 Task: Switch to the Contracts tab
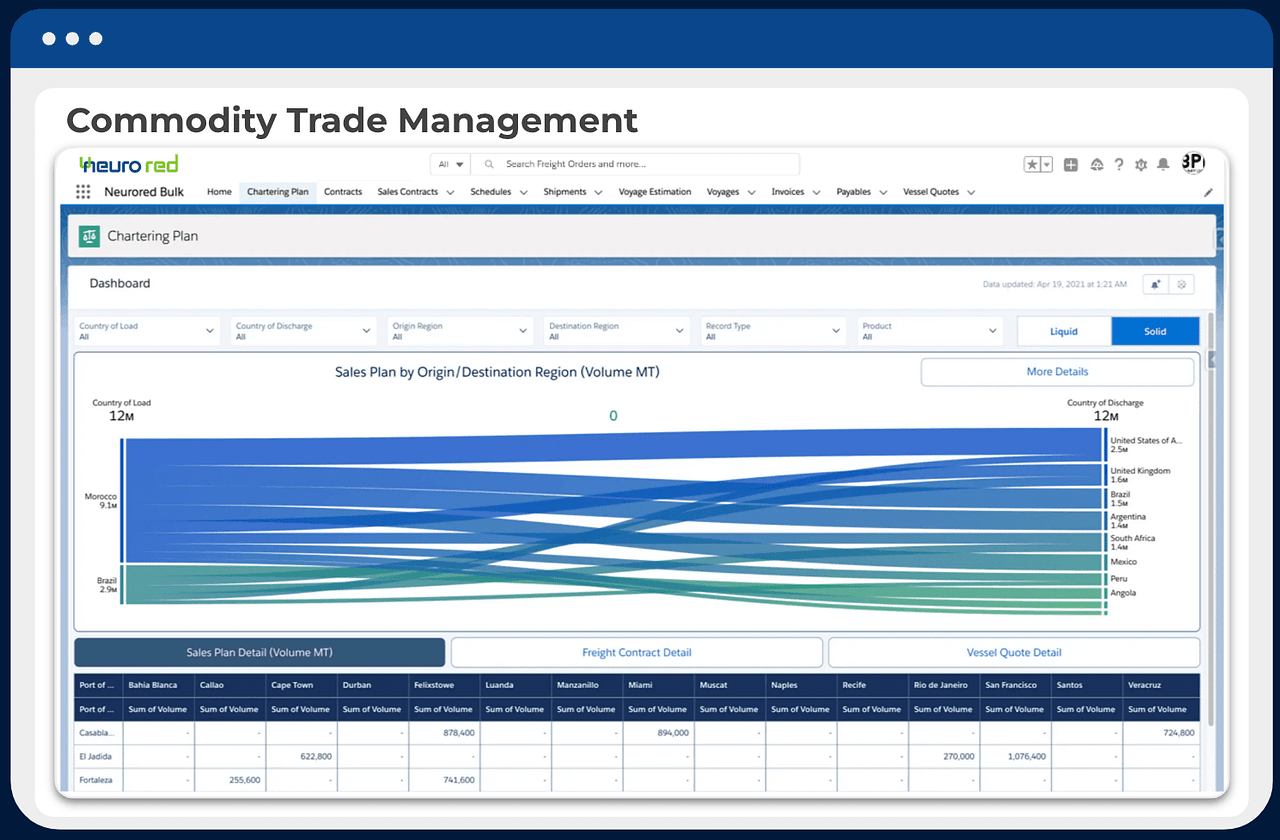[343, 191]
